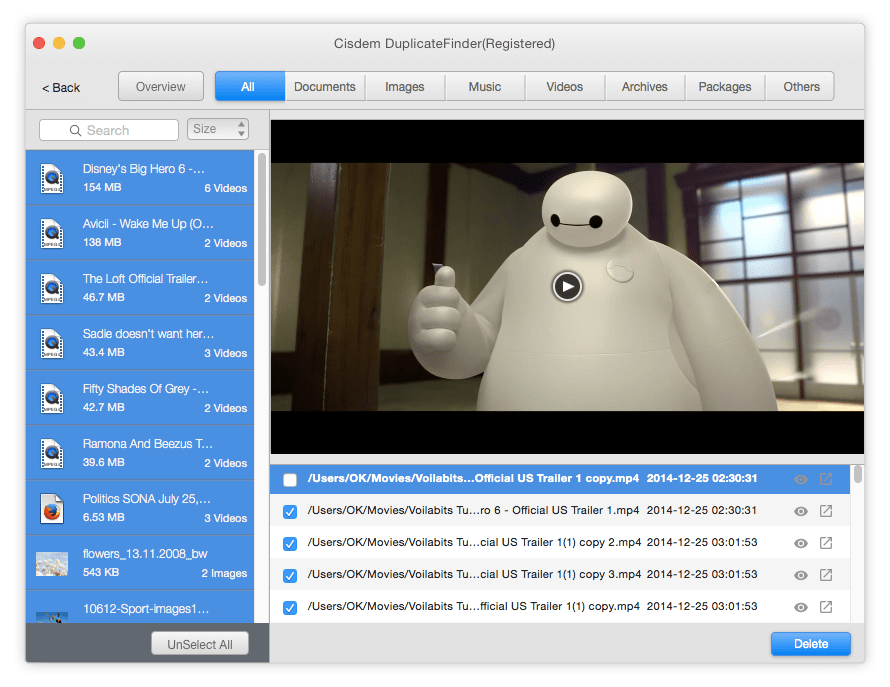Click the Back link
The height and width of the screenshot is (687, 890).
tap(62, 88)
